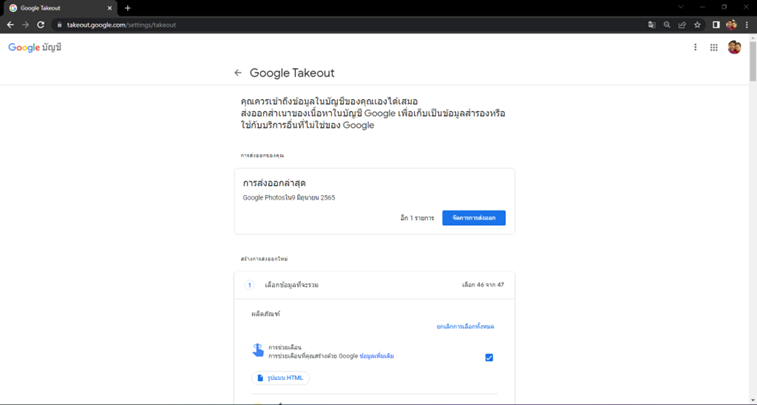Viewport: 757px width, 405px height.
Task: Open the page options three-dot menu
Action: (x=695, y=47)
